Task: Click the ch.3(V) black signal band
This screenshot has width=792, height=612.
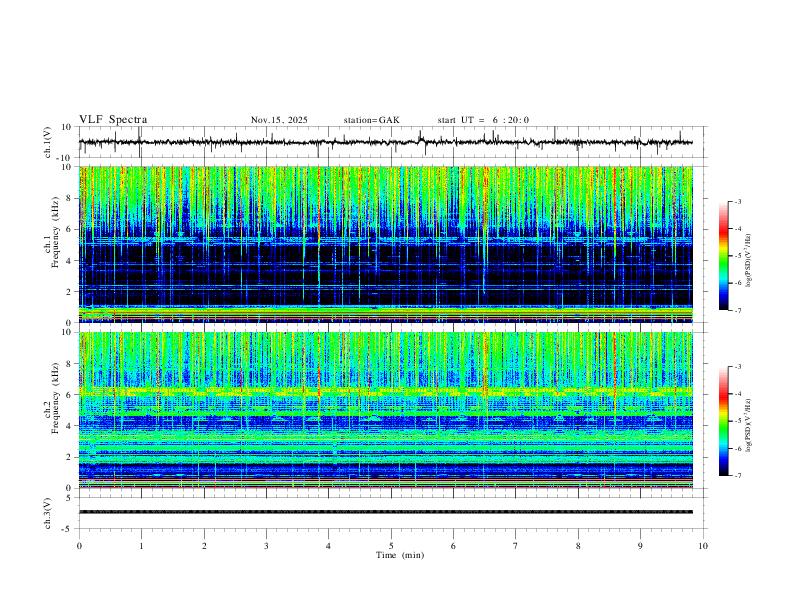Action: click(x=386, y=512)
